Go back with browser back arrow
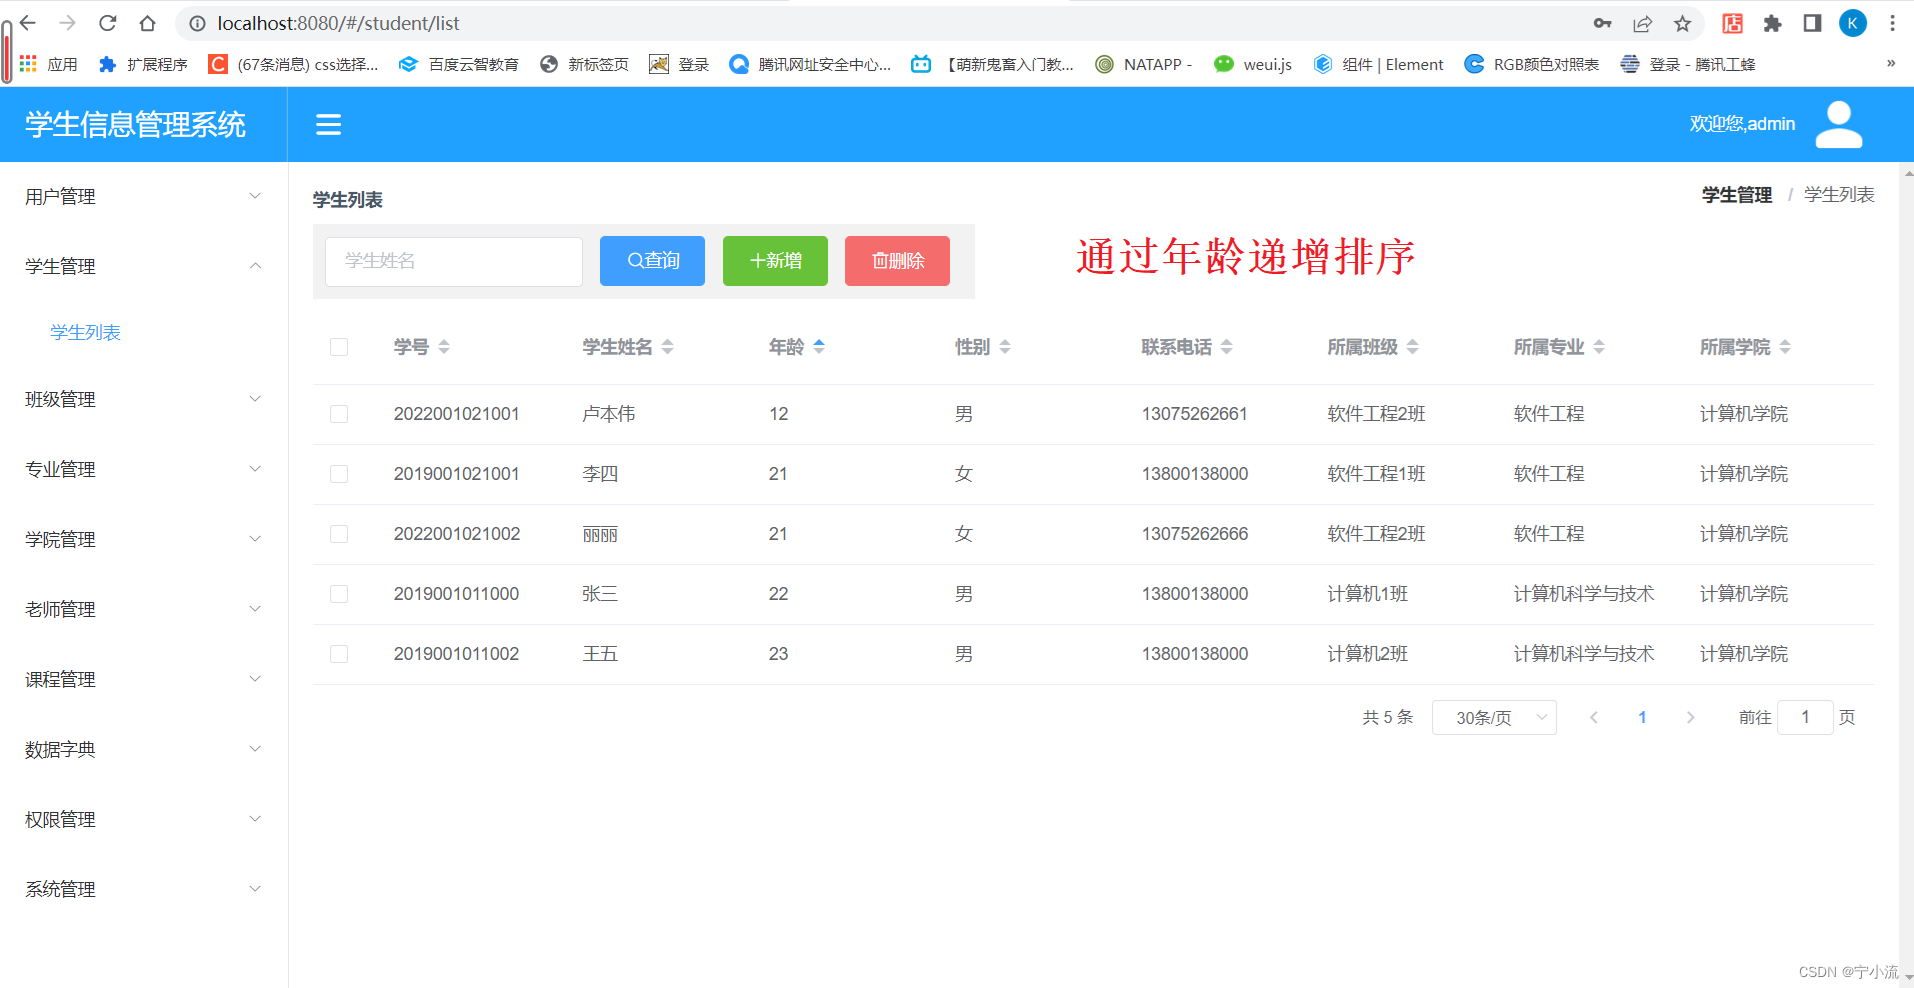This screenshot has height=988, width=1914. (x=28, y=23)
